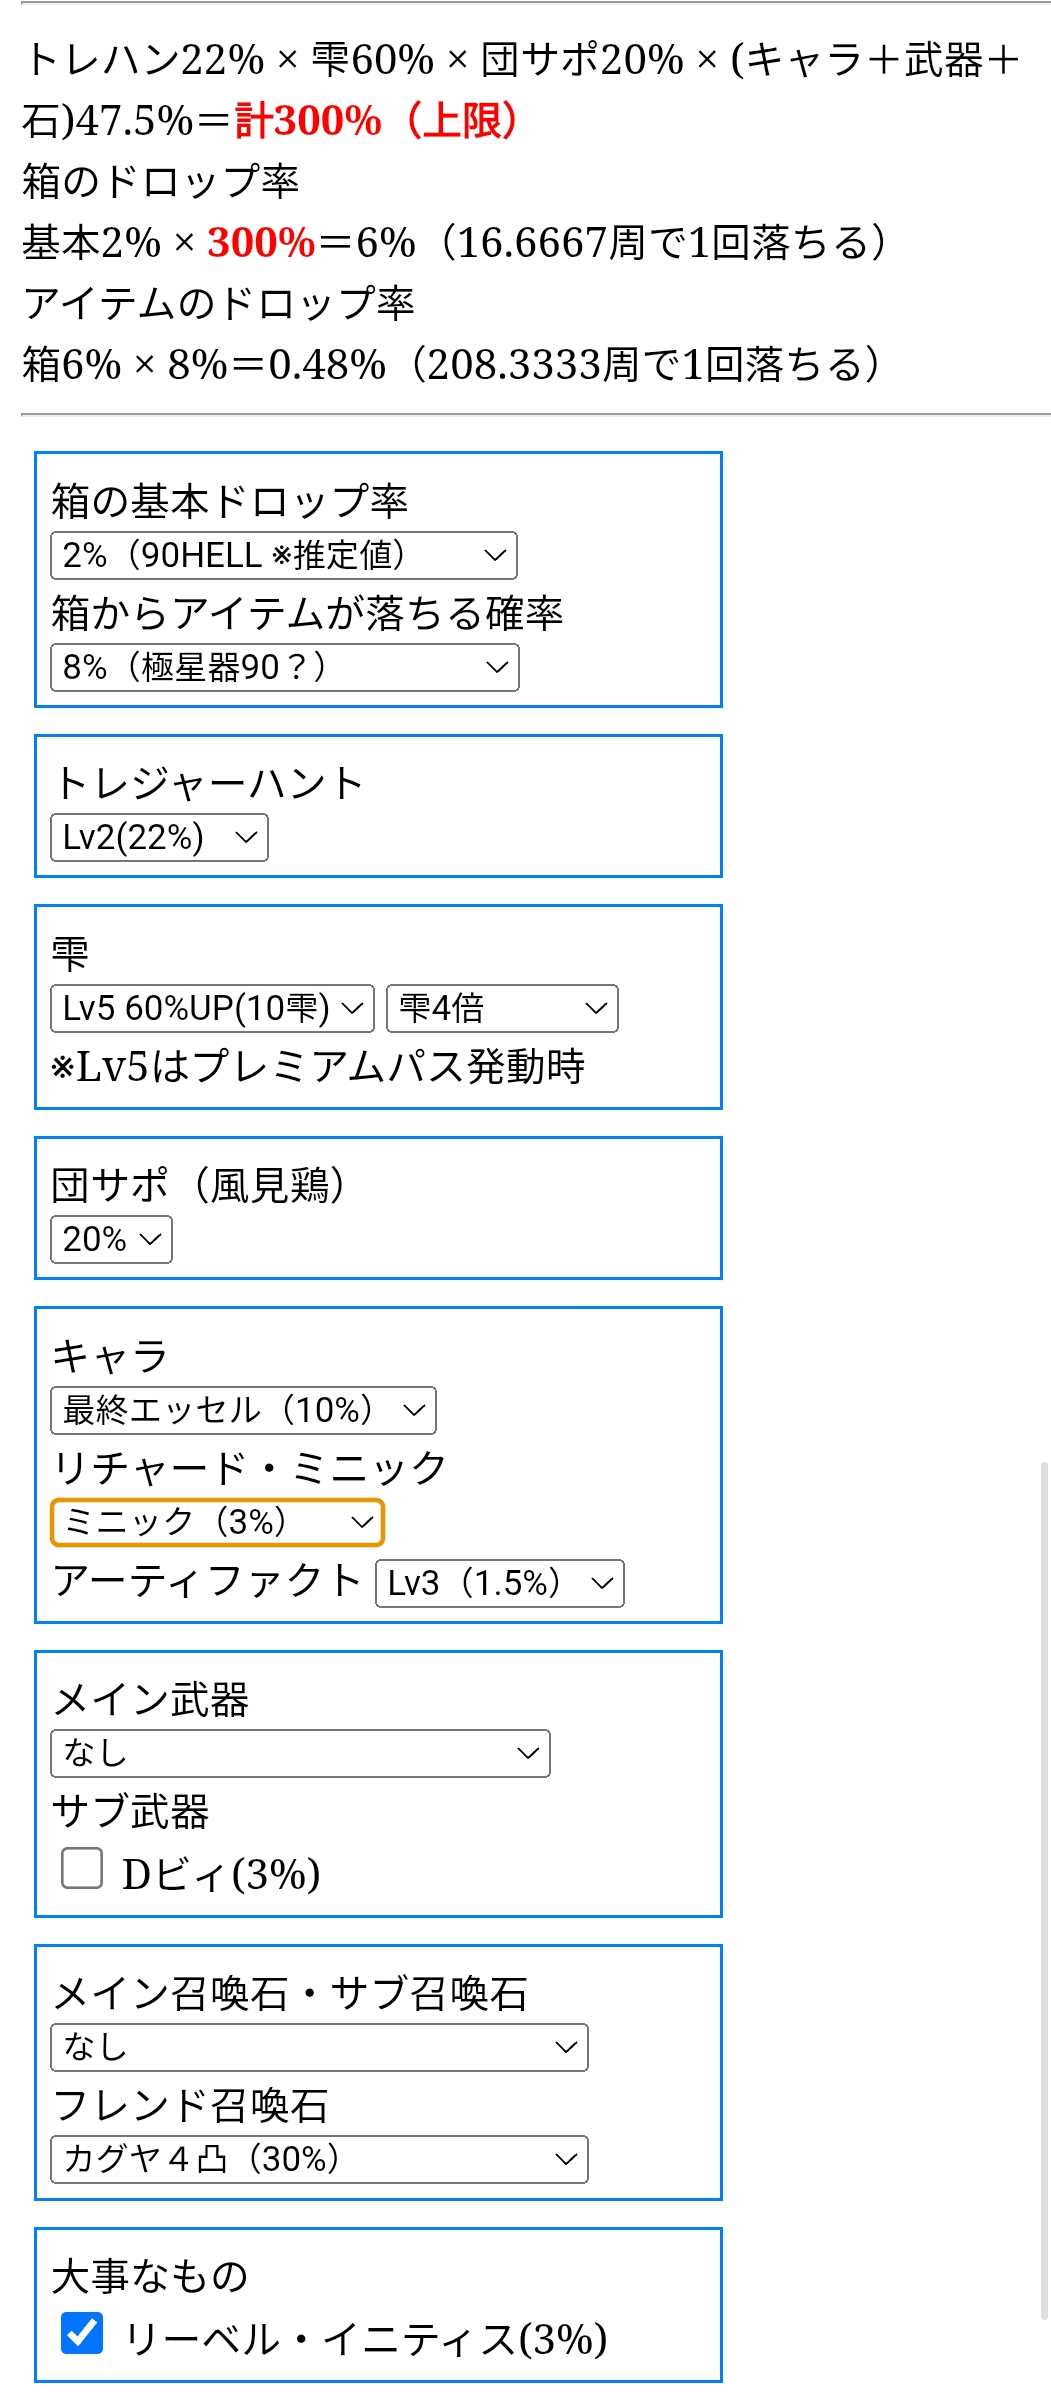Expand the トレジャーハント Lv2(22%) dropdown

tap(159, 837)
